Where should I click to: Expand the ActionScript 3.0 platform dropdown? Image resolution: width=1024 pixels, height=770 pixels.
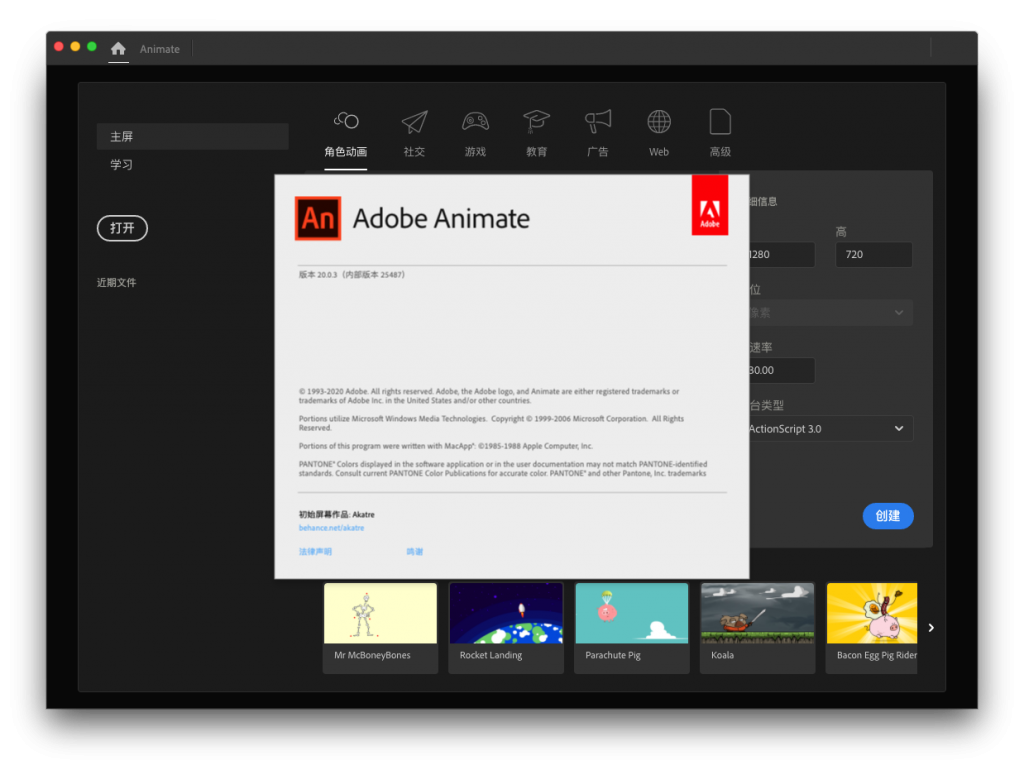pos(831,428)
